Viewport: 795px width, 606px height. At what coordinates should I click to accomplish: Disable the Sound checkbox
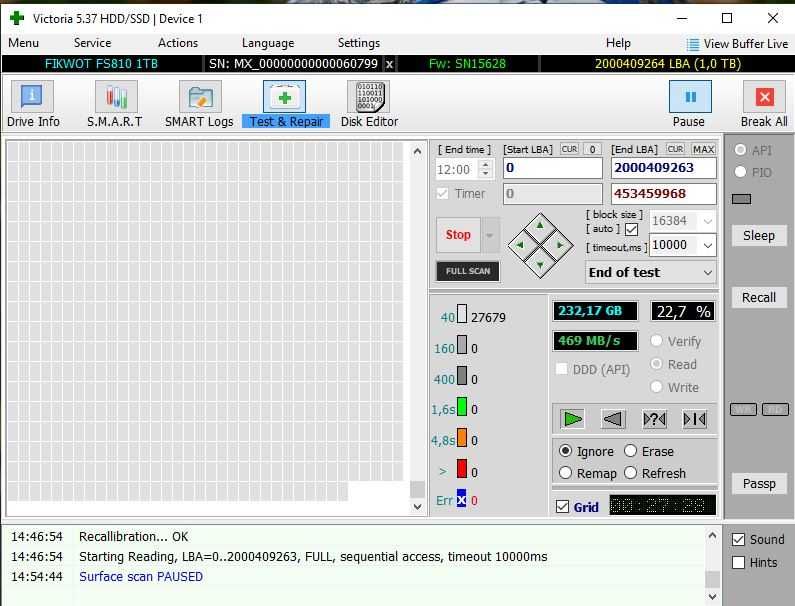pos(738,539)
